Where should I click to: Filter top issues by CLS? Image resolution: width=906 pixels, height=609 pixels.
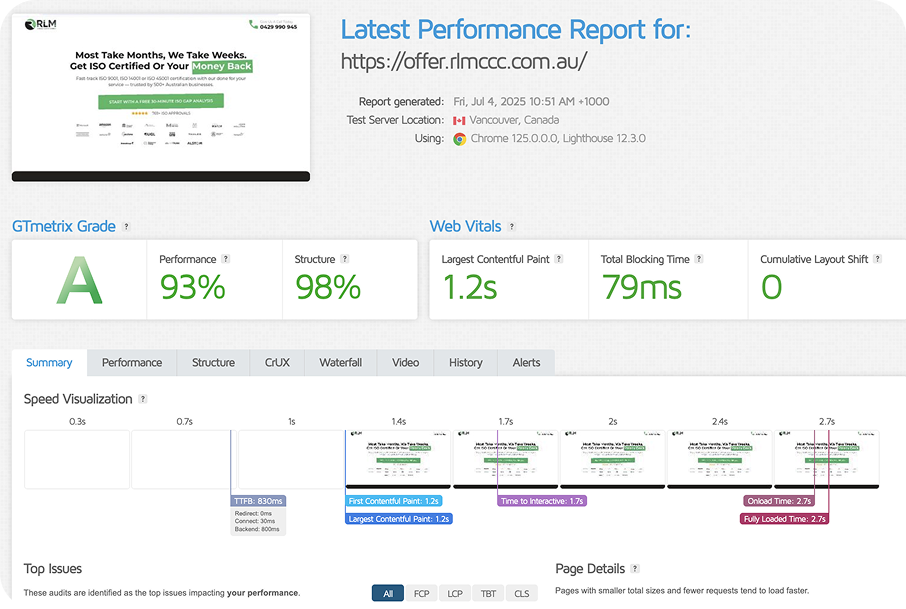click(x=521, y=593)
